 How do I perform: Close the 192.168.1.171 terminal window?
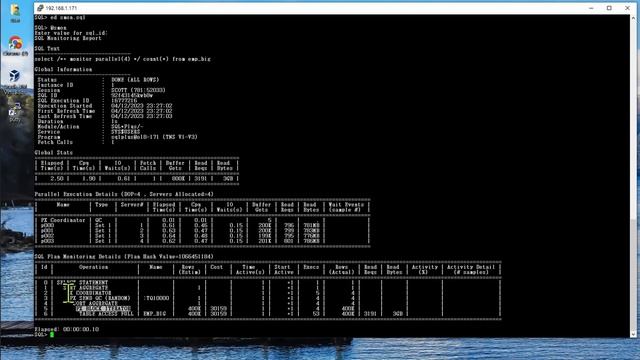coord(628,8)
